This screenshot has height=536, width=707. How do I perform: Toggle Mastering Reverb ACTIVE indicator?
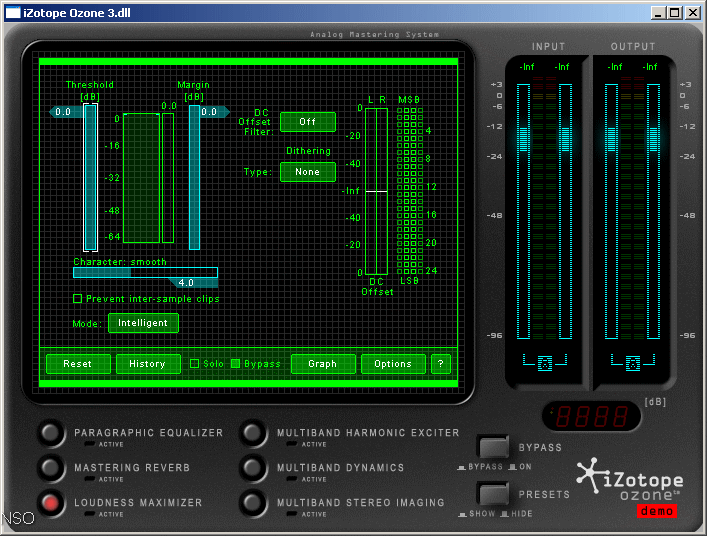click(x=90, y=479)
